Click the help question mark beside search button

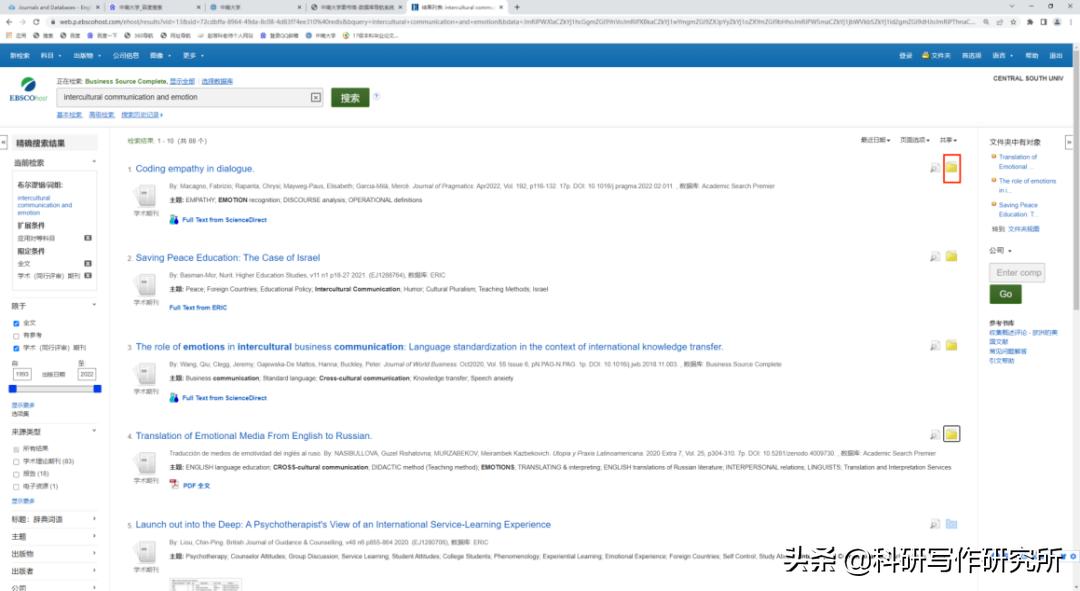point(376,96)
